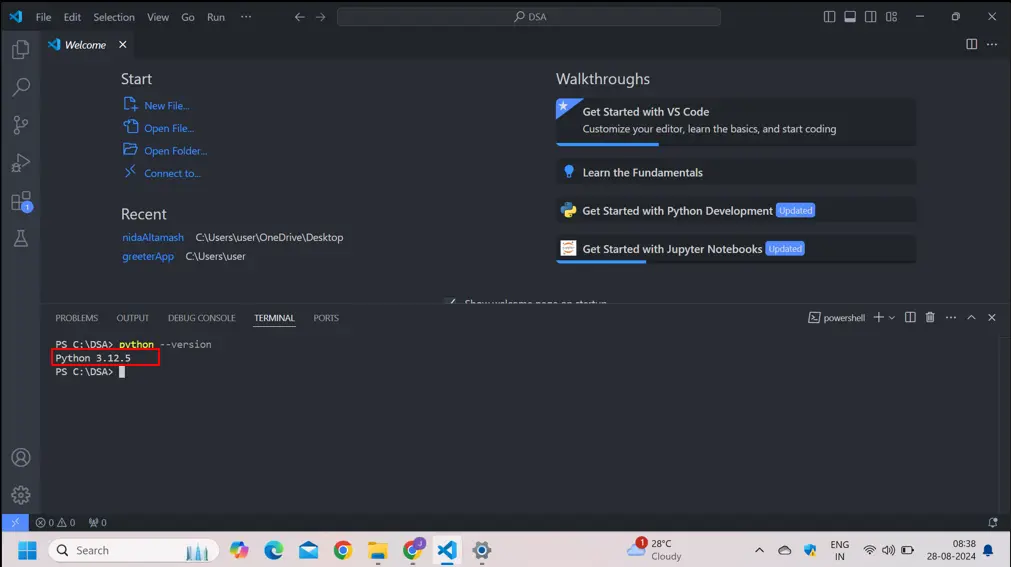Open terminal panel more actions ellipsis
Screen dimensions: 1011x567
(x=950, y=317)
